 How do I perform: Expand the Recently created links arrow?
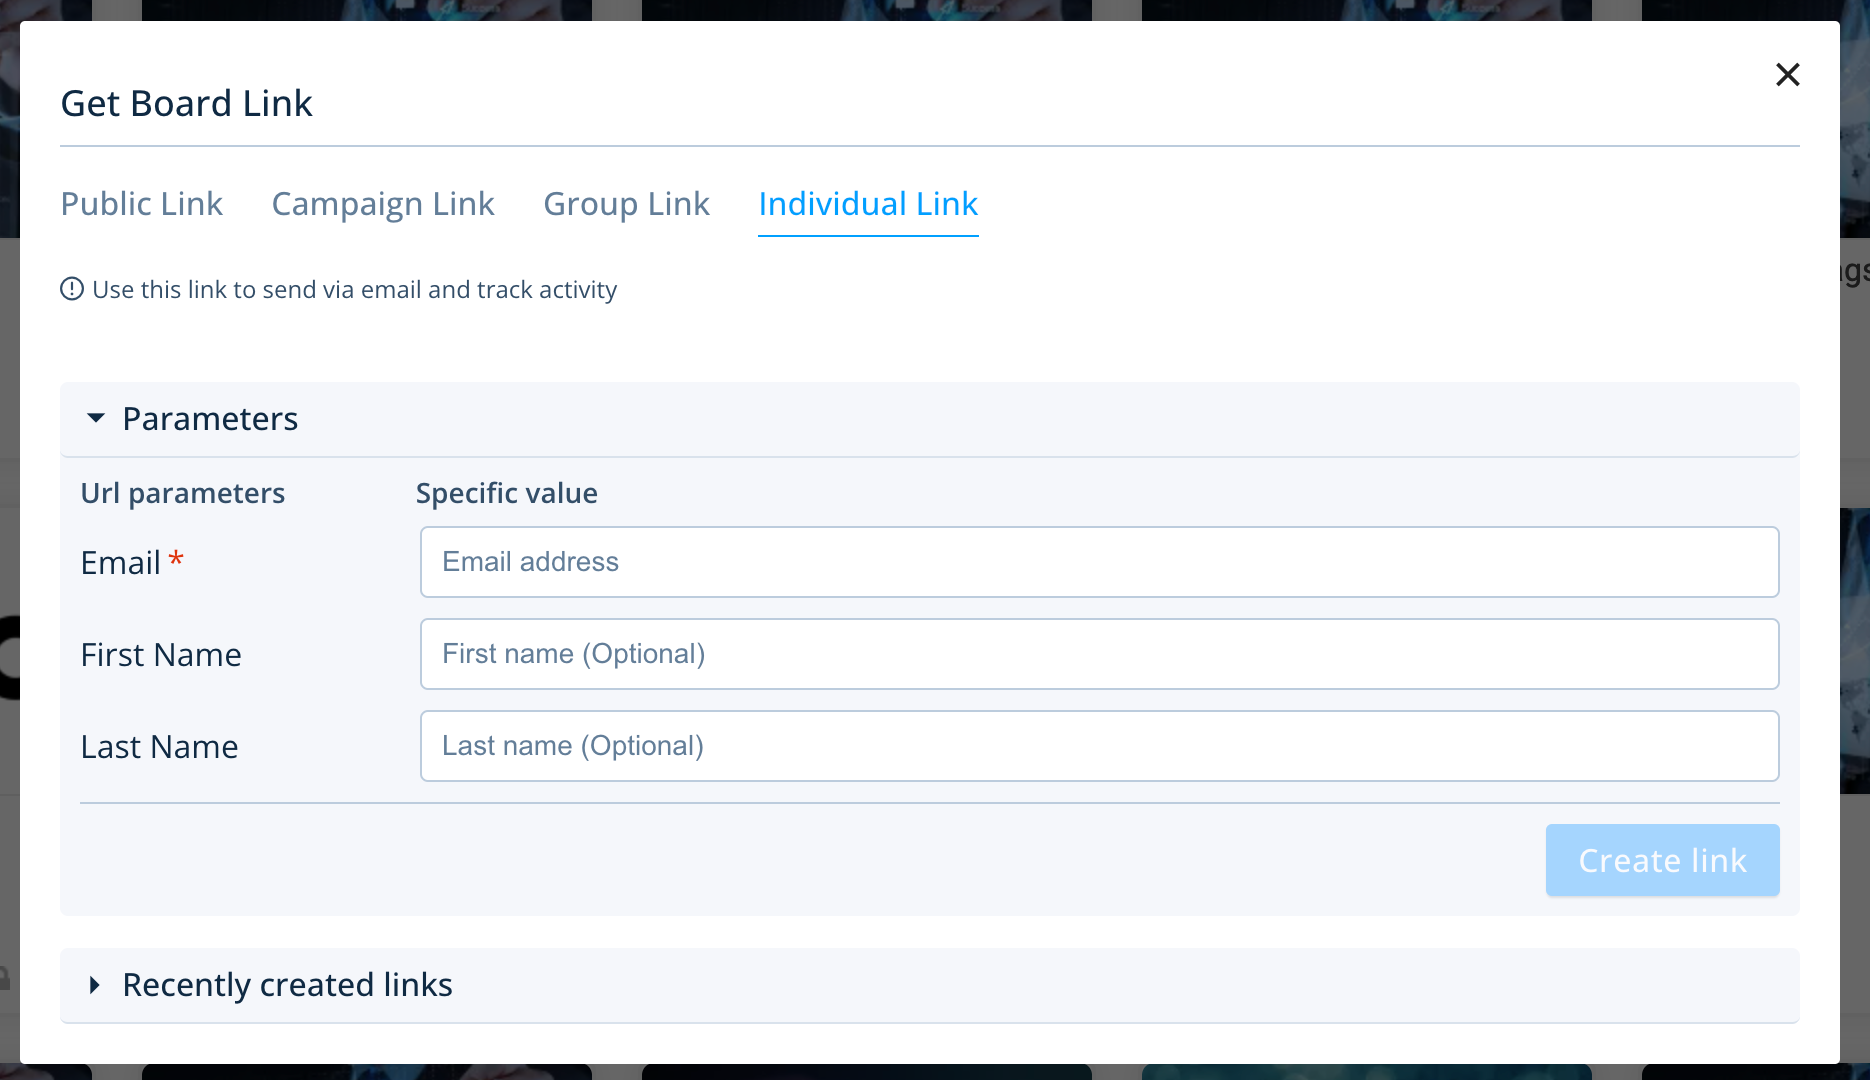pos(95,985)
